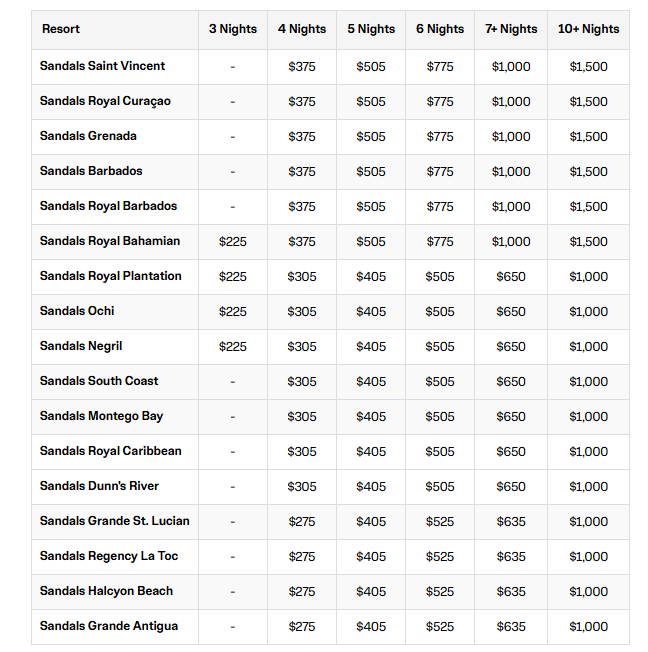Click the Sandals Ochi row name

click(77, 311)
